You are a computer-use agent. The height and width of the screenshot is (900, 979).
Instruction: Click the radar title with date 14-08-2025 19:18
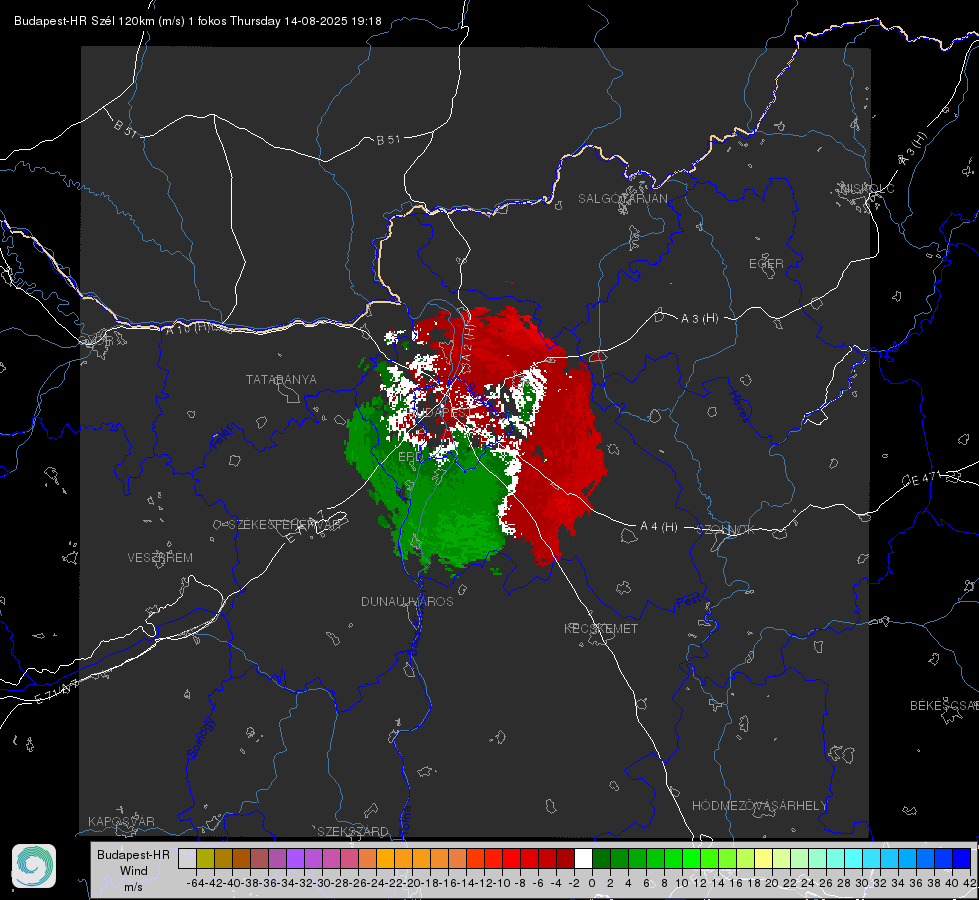click(x=197, y=21)
